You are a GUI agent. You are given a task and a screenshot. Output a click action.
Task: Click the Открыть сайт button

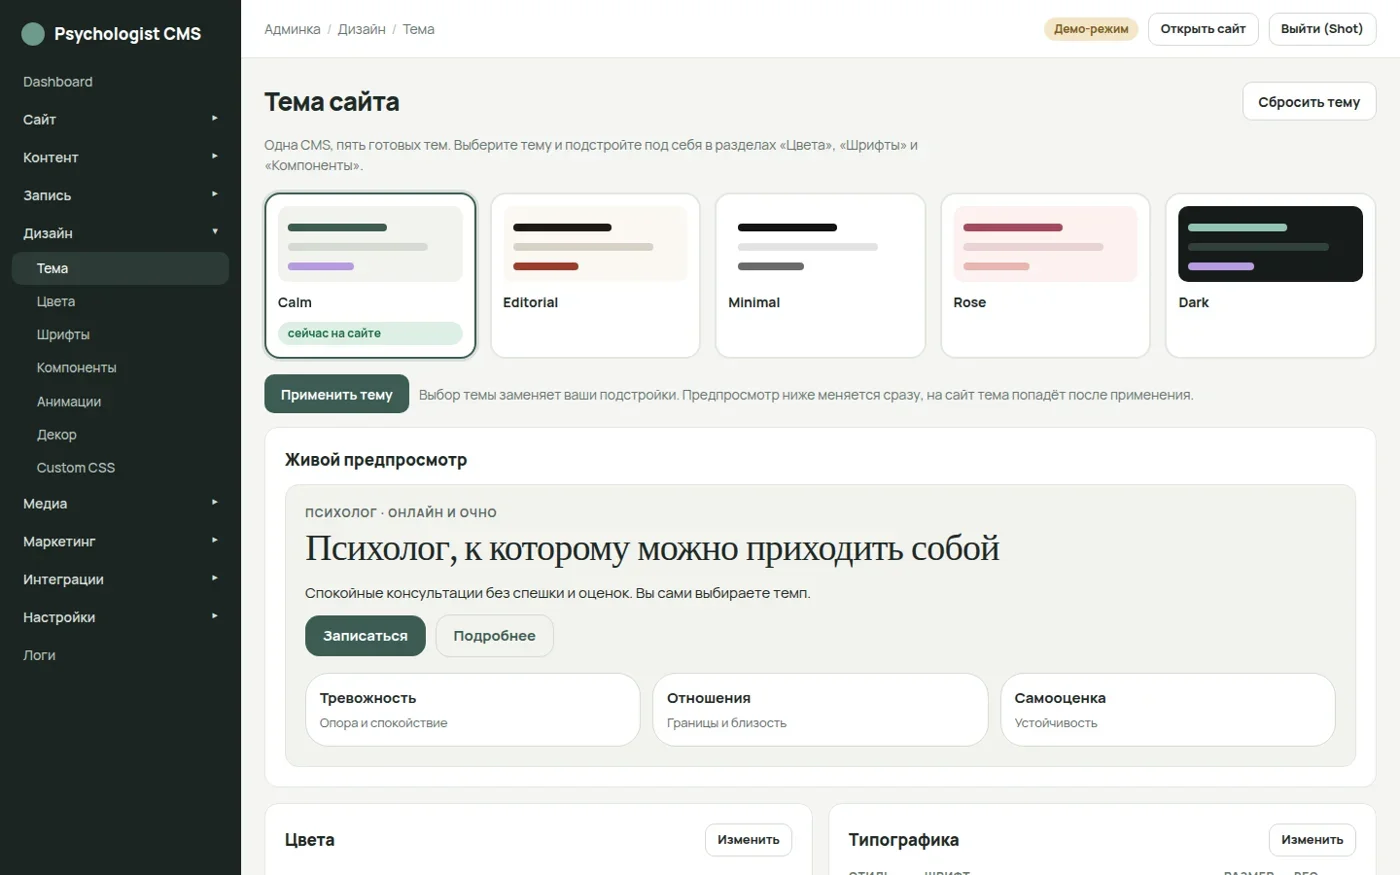pos(1203,29)
